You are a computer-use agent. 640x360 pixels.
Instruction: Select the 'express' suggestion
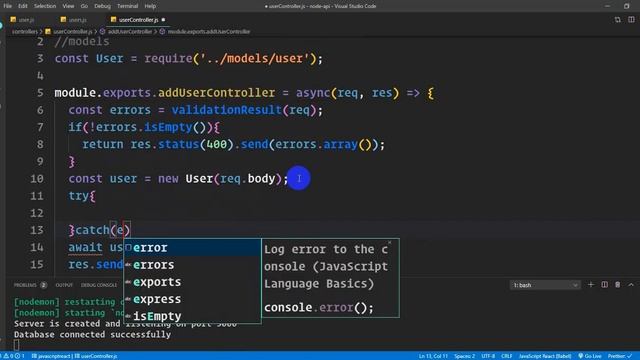192,299
